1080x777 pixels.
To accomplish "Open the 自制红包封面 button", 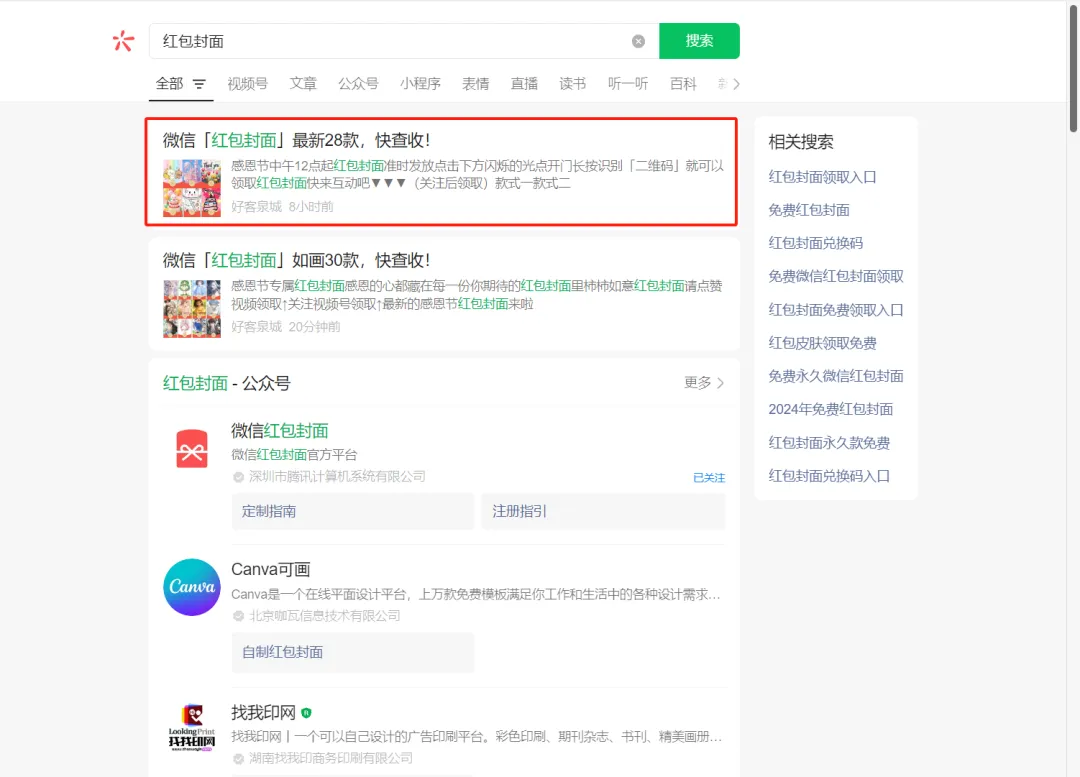I will 353,652.
